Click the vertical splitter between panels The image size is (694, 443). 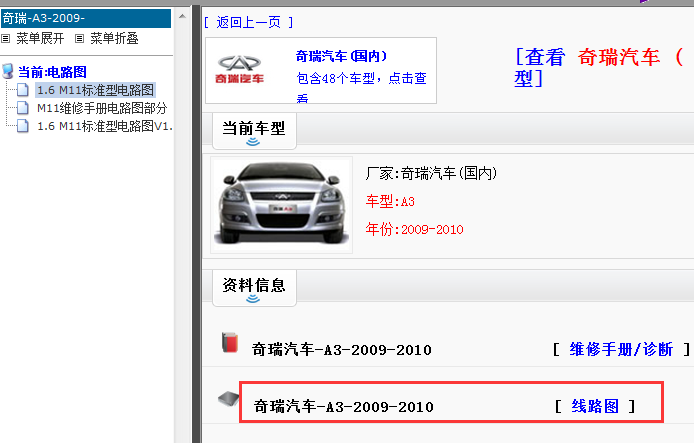tap(197, 224)
